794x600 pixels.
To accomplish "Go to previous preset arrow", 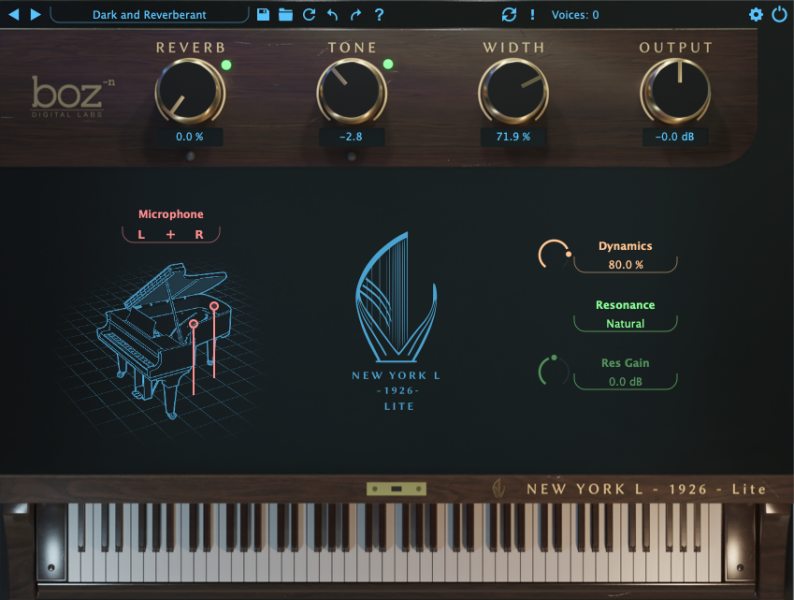I will (14, 14).
